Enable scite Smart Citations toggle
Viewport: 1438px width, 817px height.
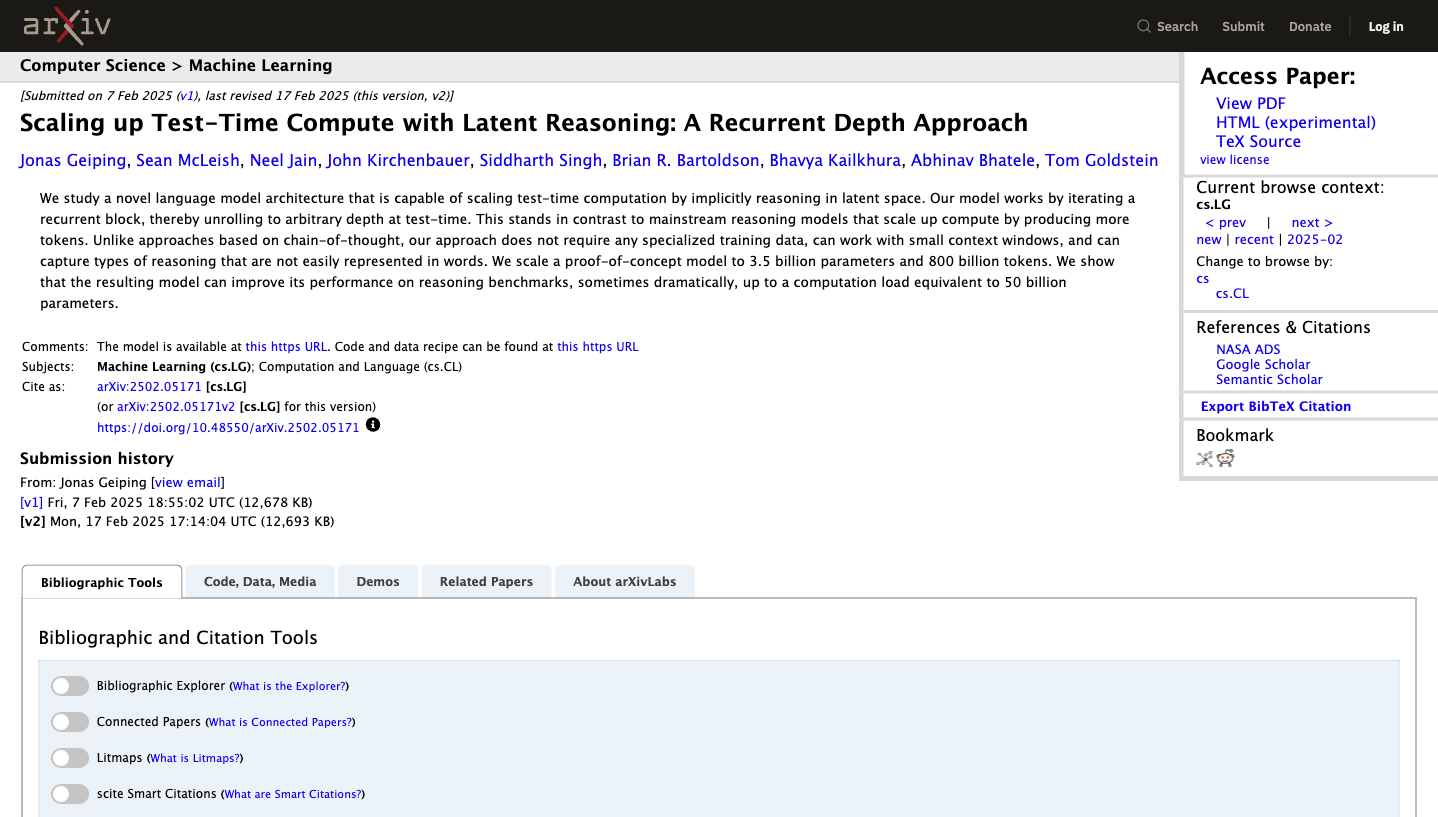coord(70,794)
